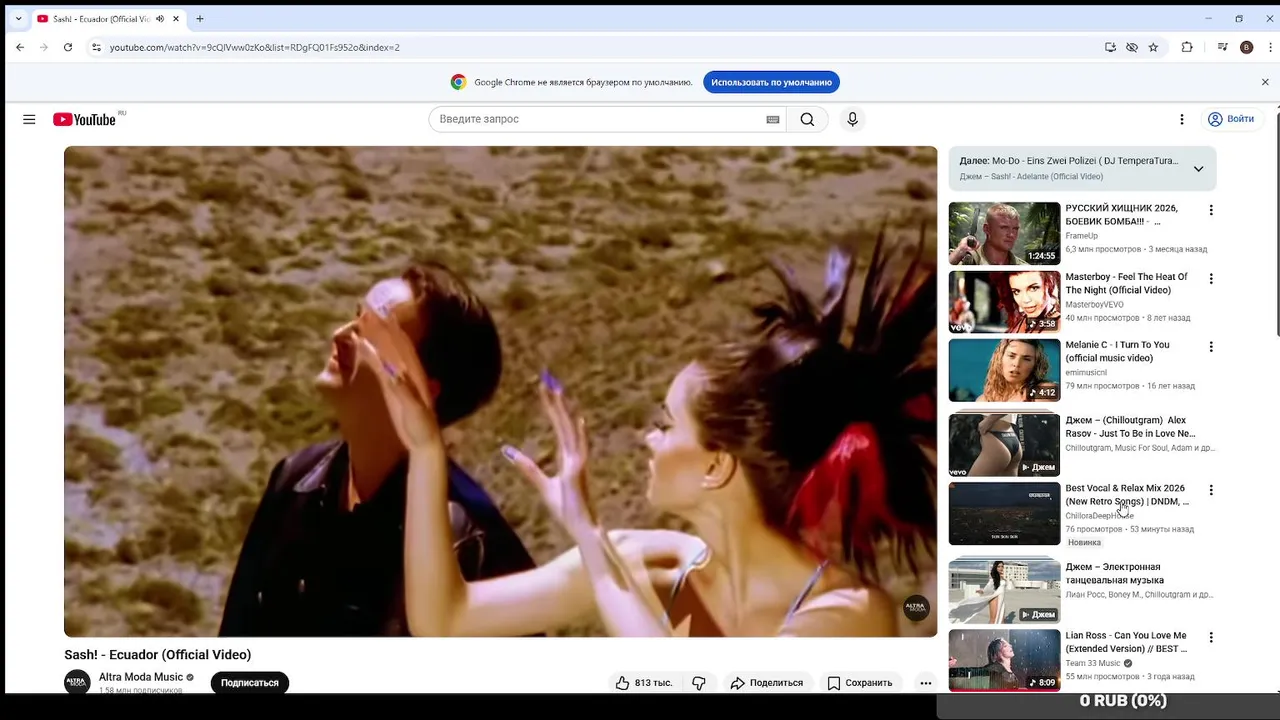This screenshot has width=1280, height=720.
Task: Open Masterboy Feel The Heat thumbnail
Action: [x=1004, y=302]
